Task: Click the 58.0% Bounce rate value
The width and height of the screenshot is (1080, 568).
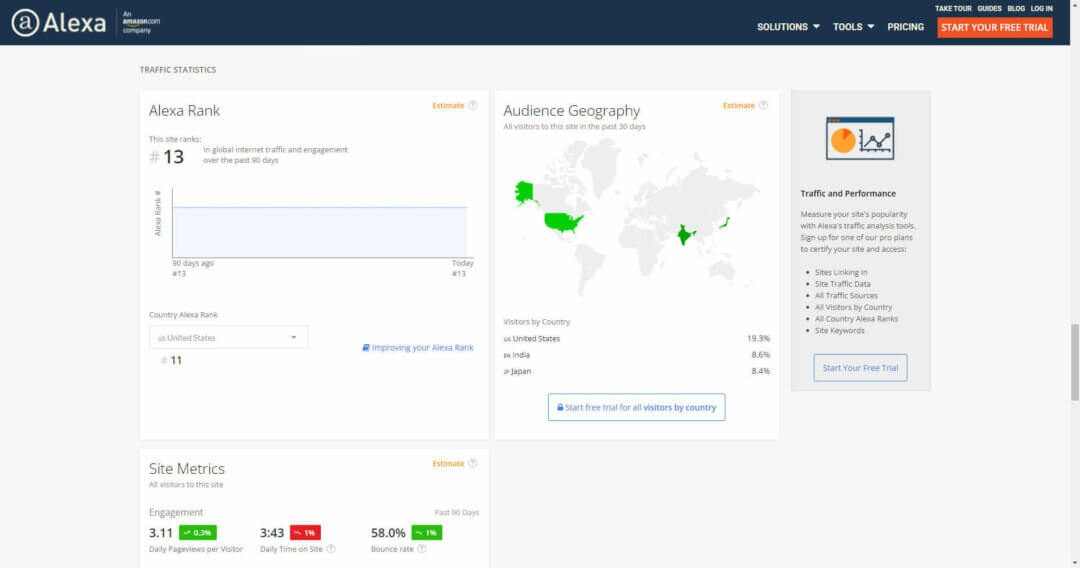Action: click(x=388, y=533)
